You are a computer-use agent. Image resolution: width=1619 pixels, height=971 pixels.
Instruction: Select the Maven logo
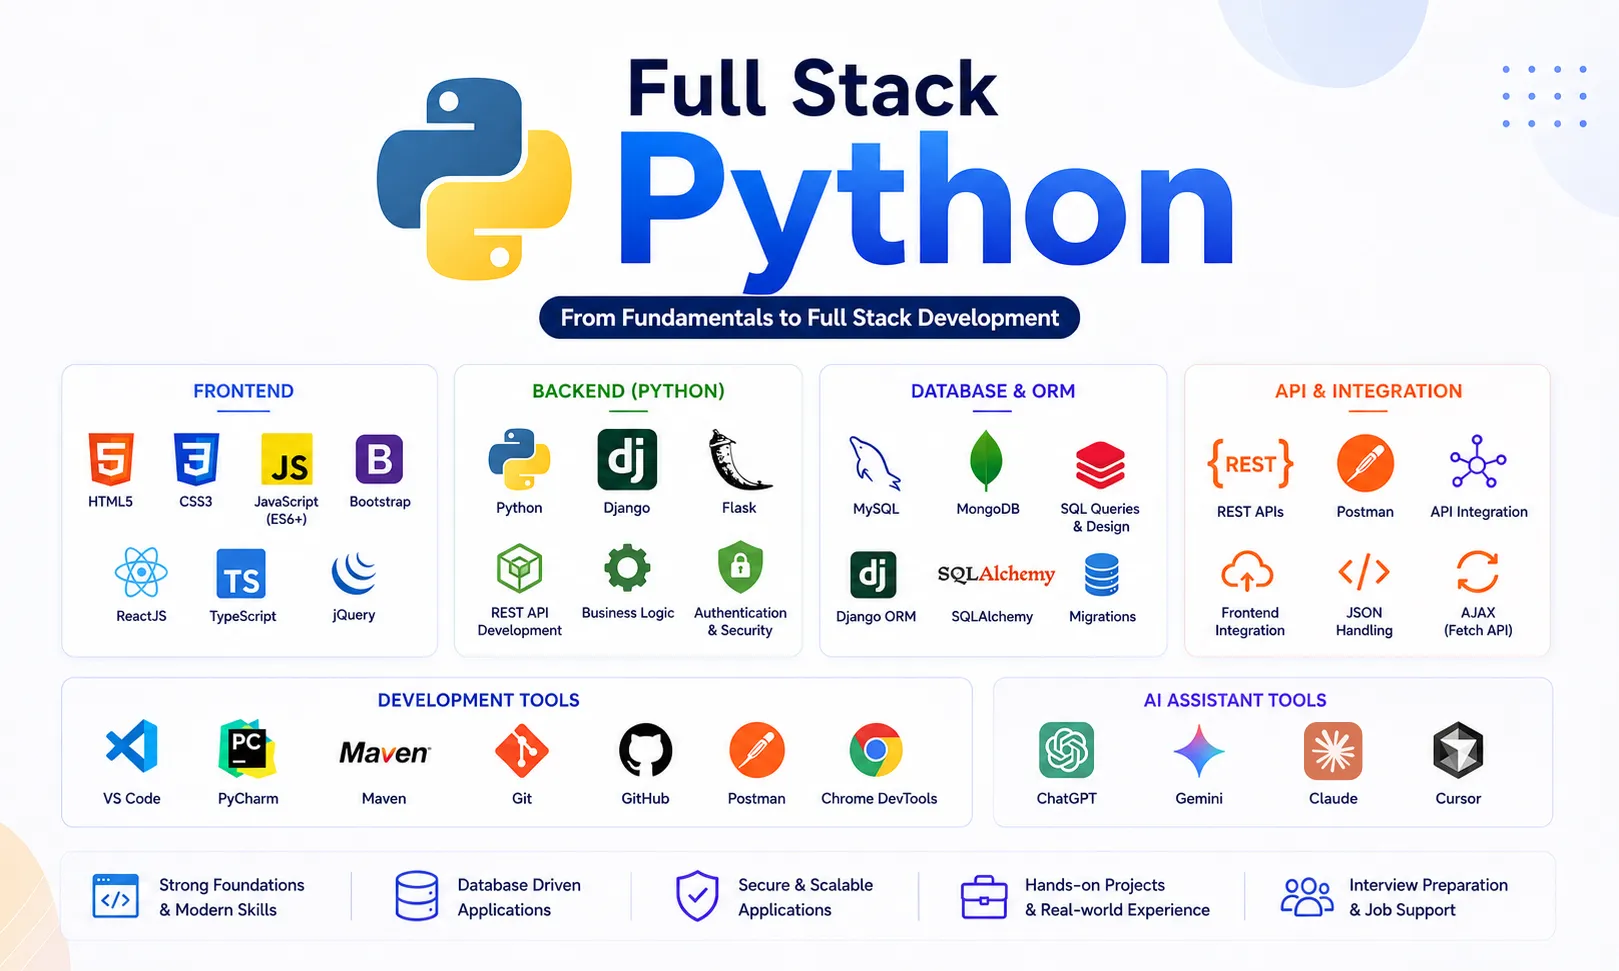(x=384, y=753)
